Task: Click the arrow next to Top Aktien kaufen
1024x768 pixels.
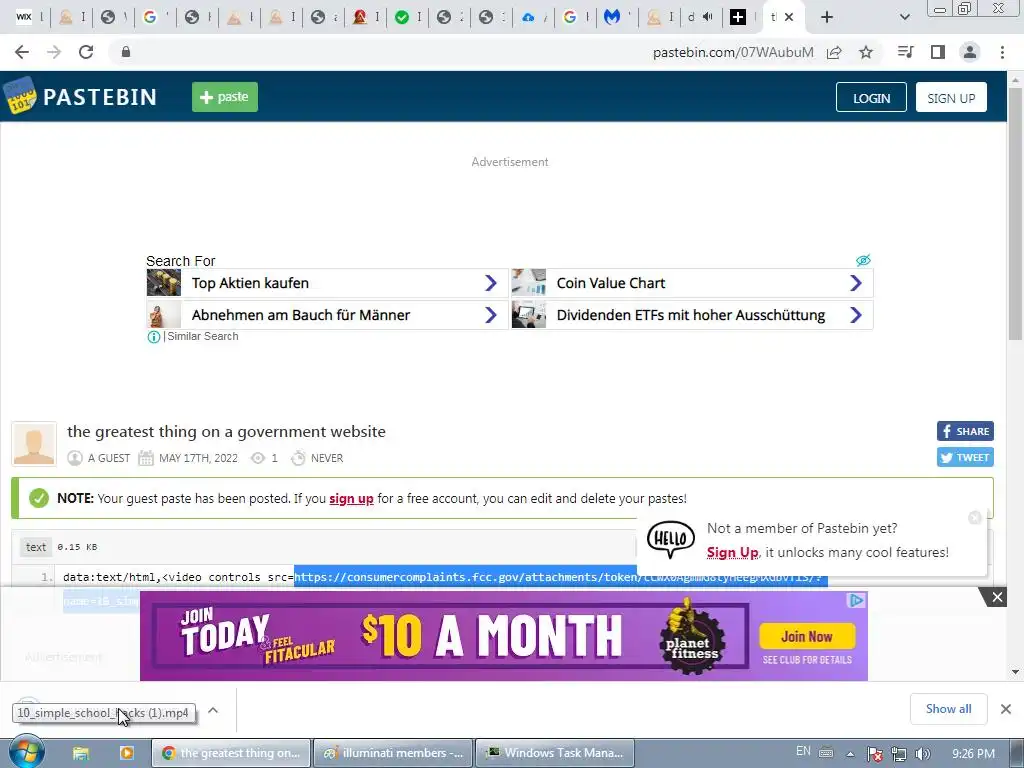Action: coord(490,283)
